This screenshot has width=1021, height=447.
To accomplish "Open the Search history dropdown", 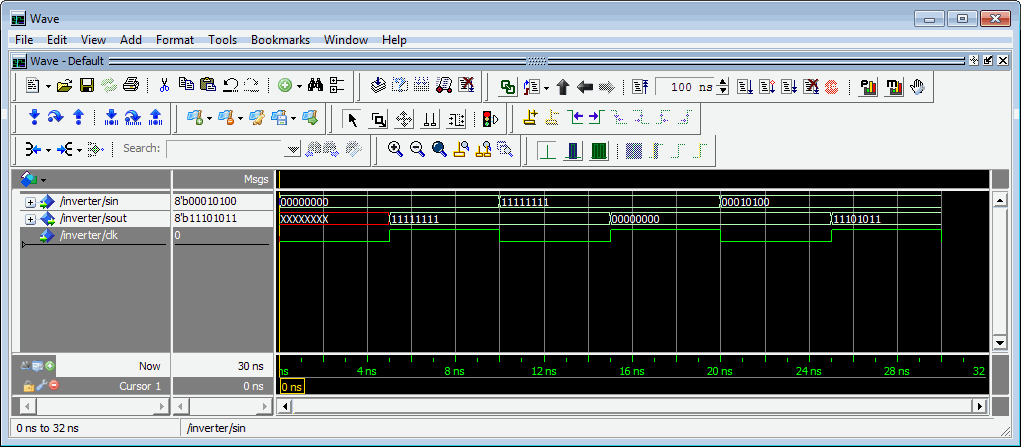I will [x=293, y=149].
